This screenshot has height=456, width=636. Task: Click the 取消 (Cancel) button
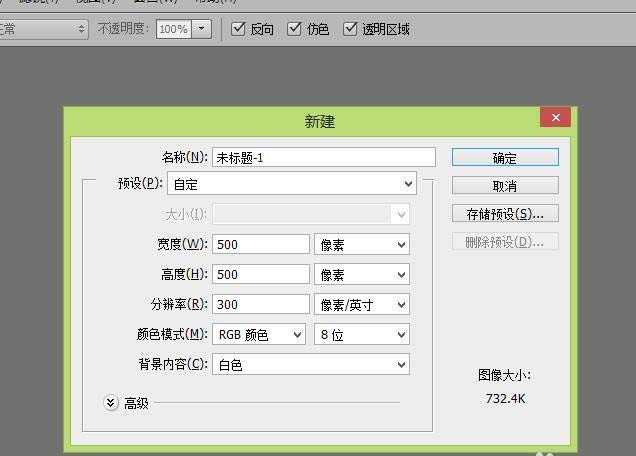[x=505, y=186]
